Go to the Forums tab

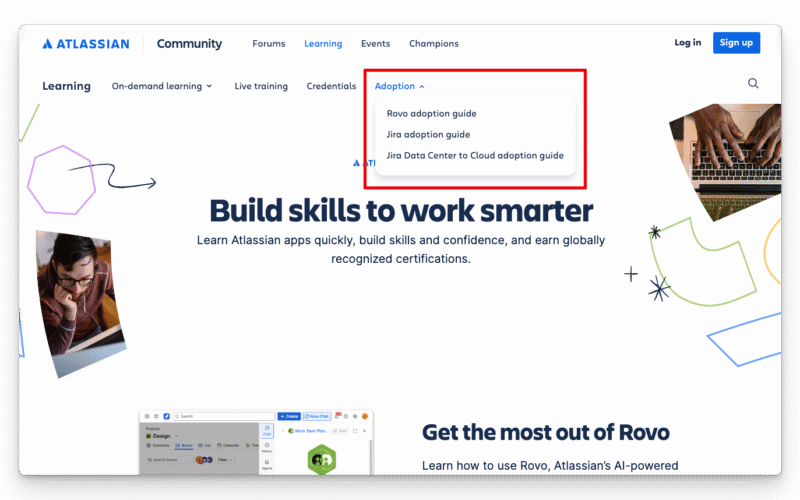tap(268, 44)
